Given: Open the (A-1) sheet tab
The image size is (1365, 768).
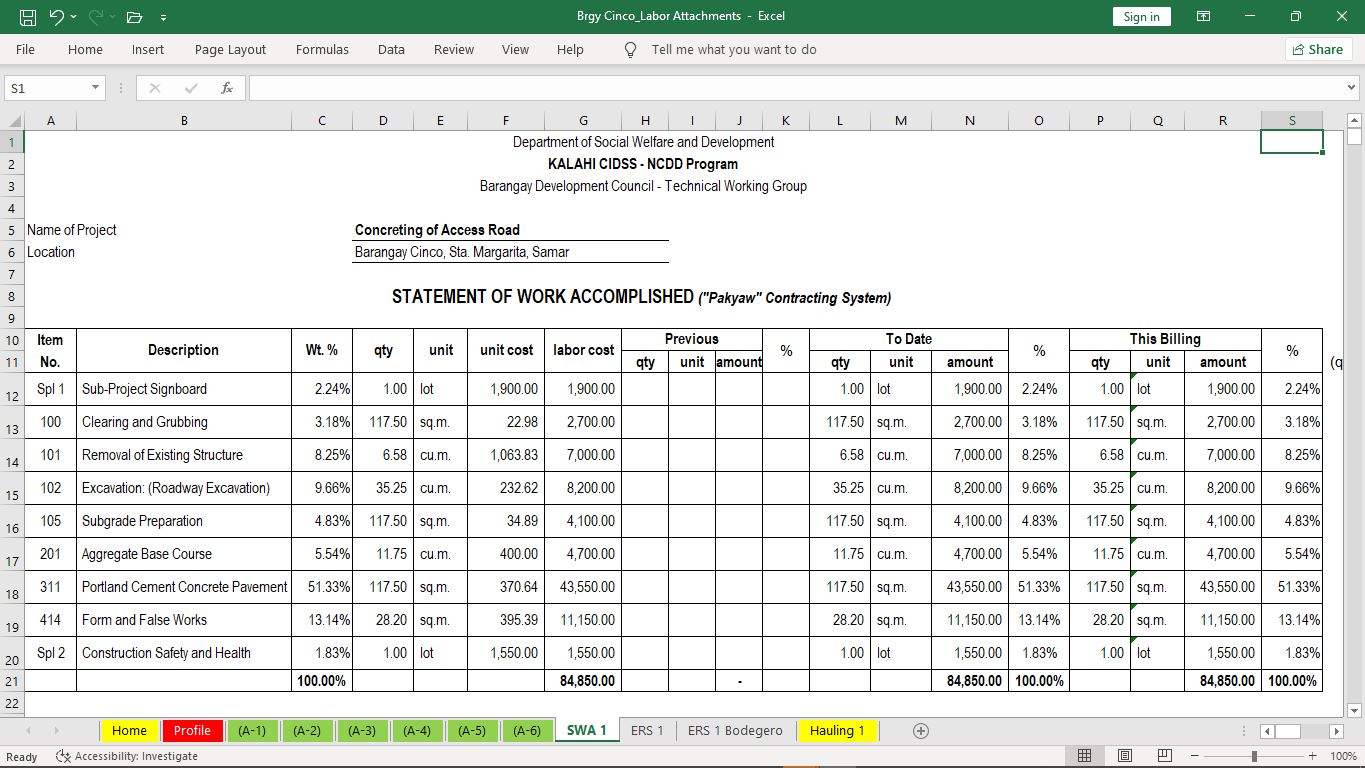Looking at the screenshot, I should [x=252, y=731].
